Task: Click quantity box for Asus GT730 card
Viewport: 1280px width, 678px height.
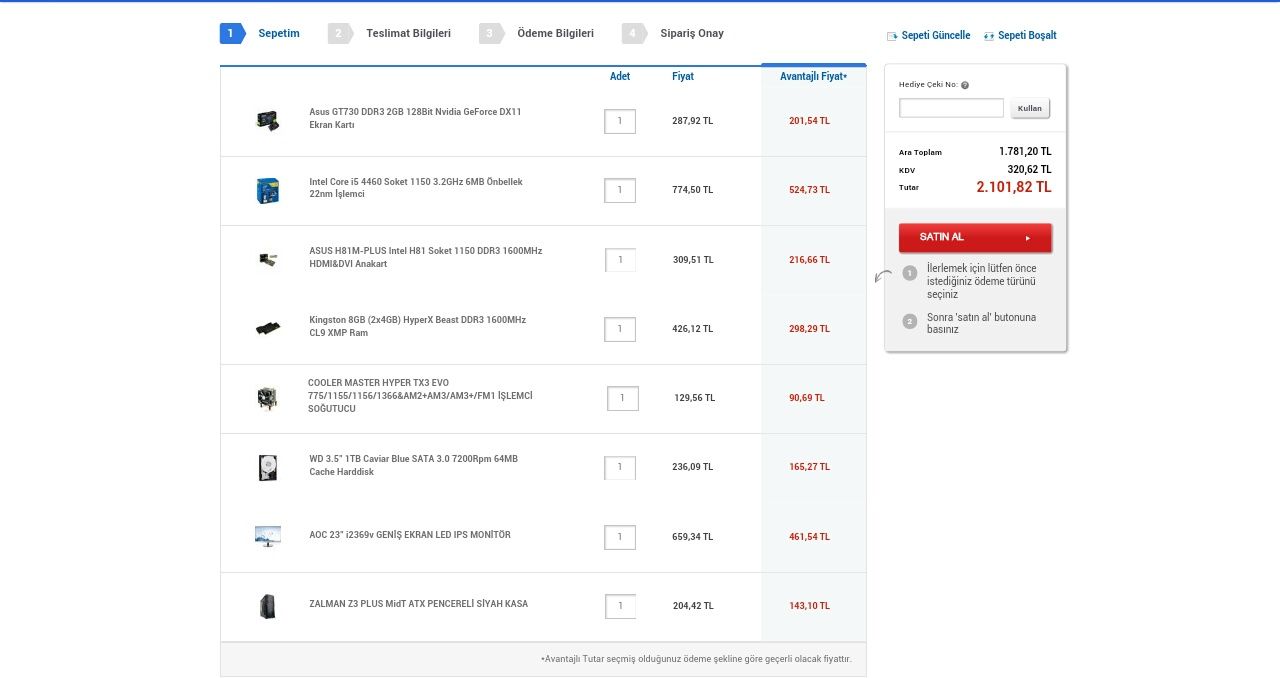Action: tap(620, 121)
